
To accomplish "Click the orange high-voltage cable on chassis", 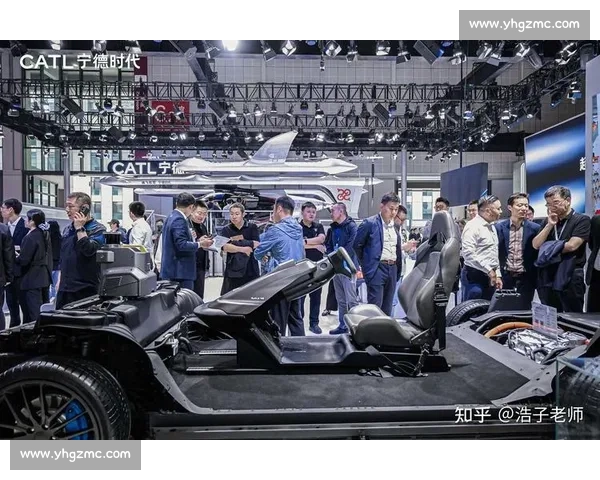I will (x=512, y=328).
